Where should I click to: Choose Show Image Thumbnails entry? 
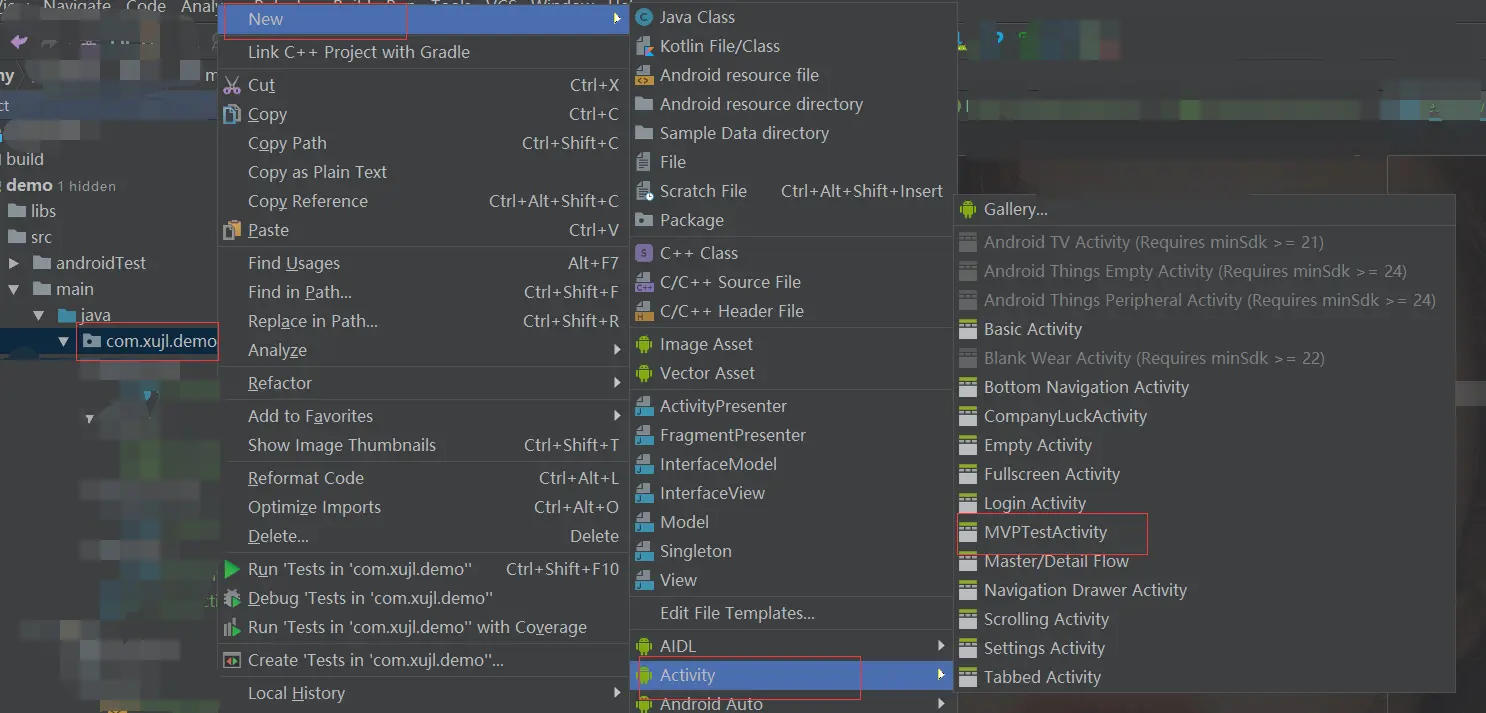pos(424,445)
